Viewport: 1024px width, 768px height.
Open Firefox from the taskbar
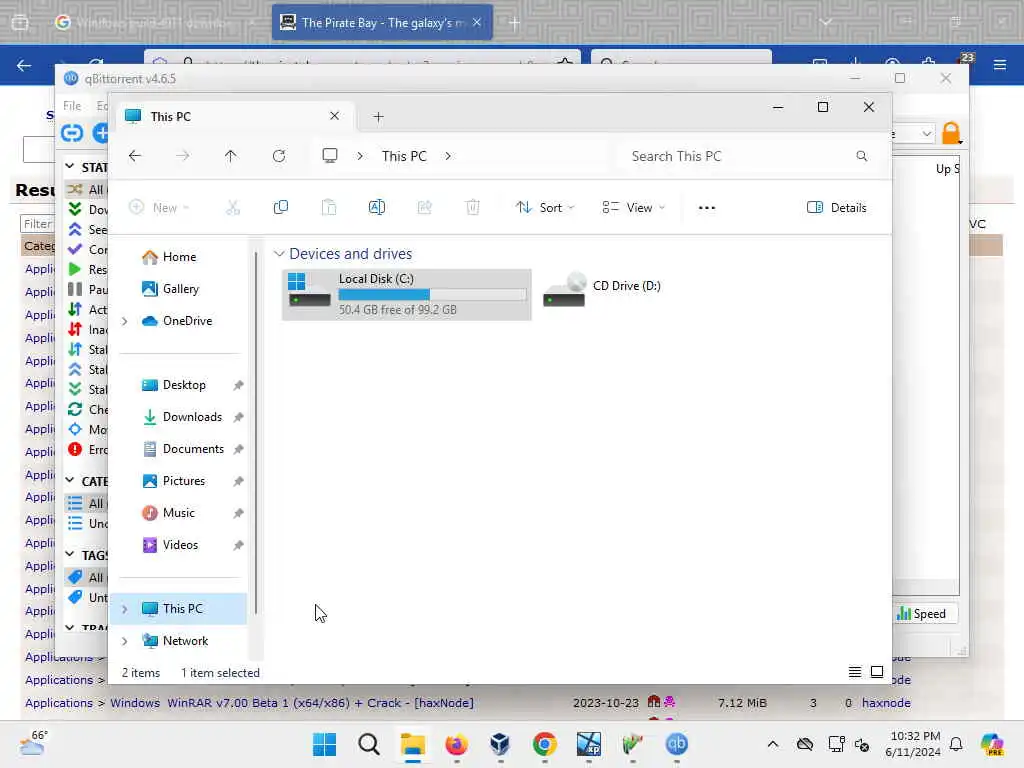456,744
